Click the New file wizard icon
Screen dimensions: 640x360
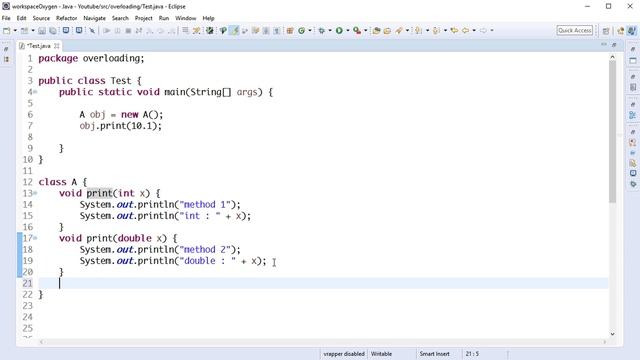click(x=7, y=31)
